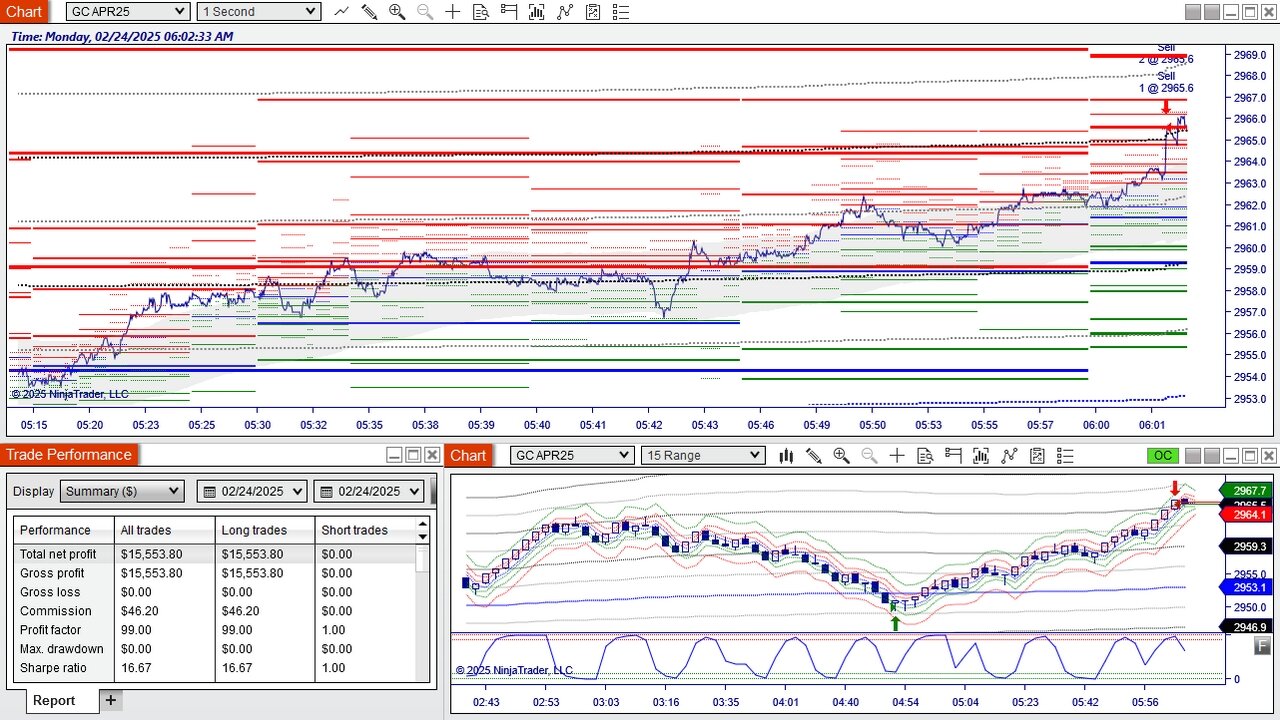Viewport: 1280px width, 720px height.
Task: Select drawing tools pencil in top chart toolbar
Action: click(x=369, y=12)
